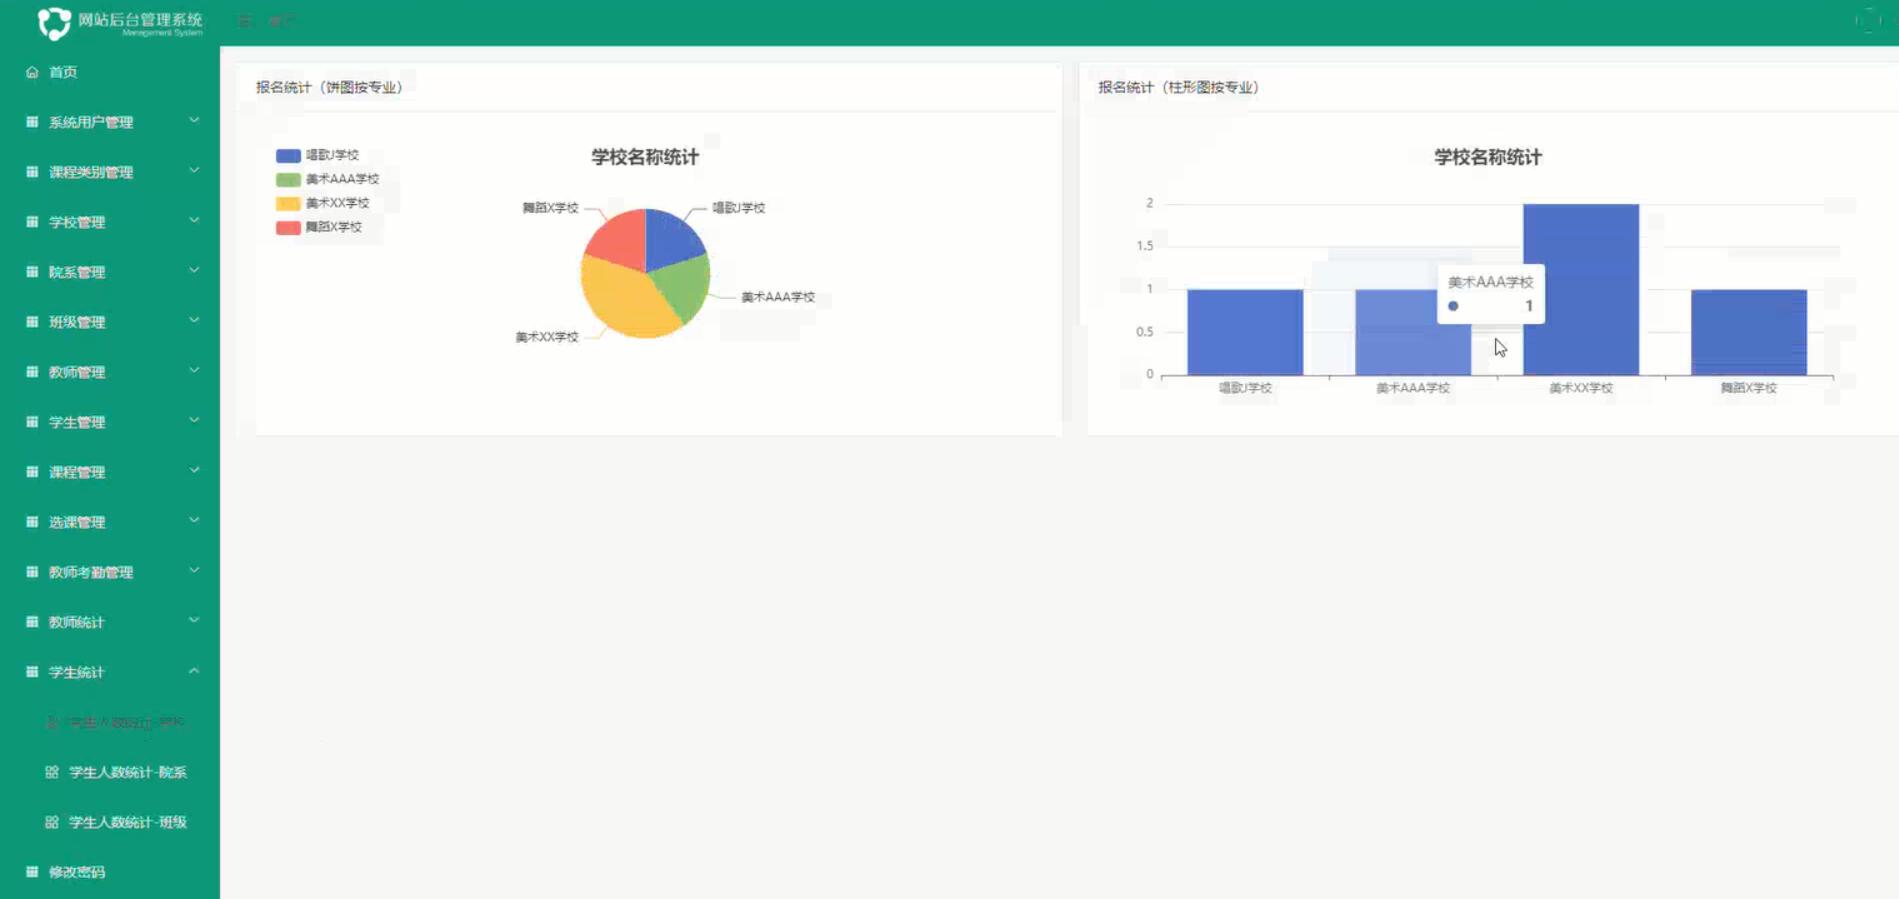Click the website management system logo icon
The width and height of the screenshot is (1899, 899).
(x=54, y=22)
